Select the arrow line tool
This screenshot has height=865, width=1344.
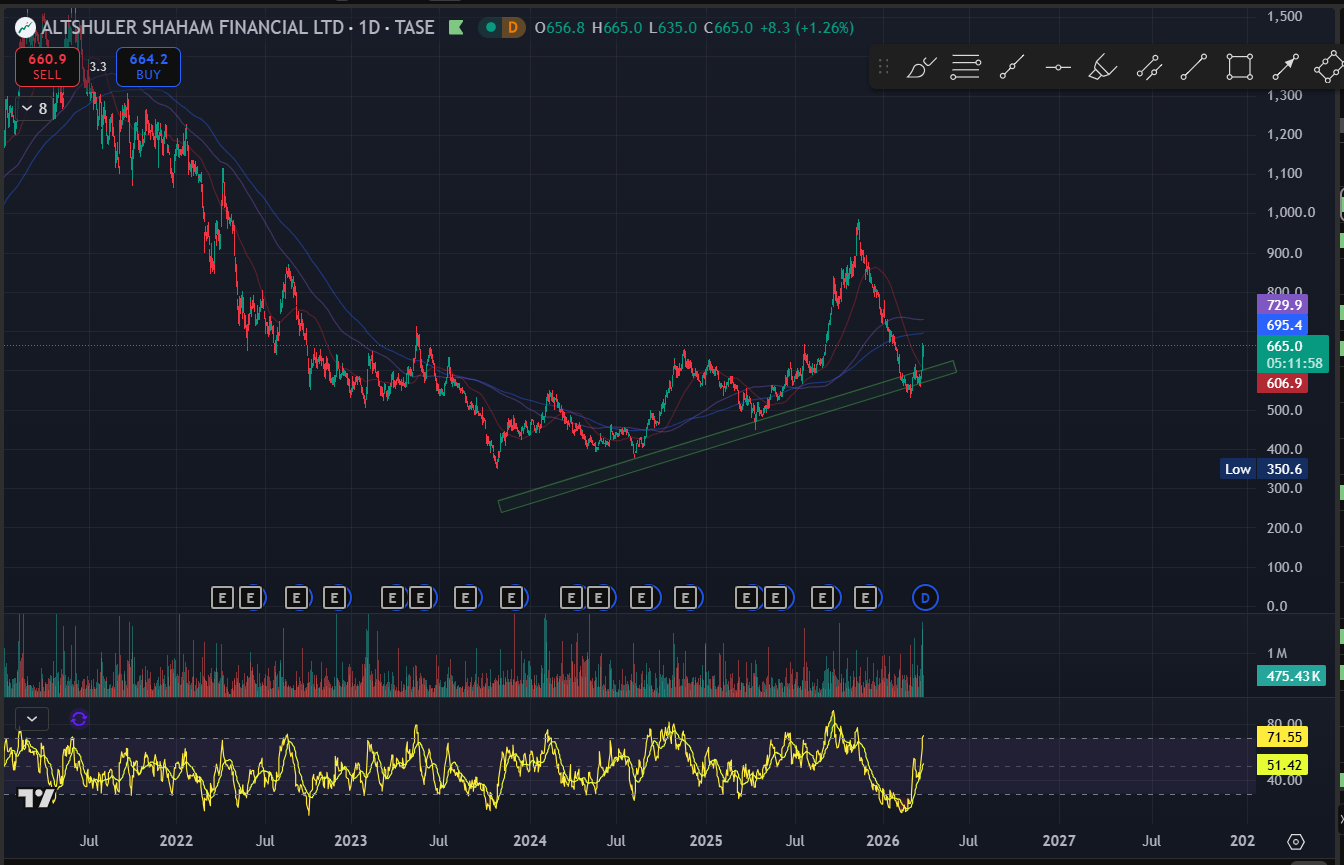coord(1284,68)
